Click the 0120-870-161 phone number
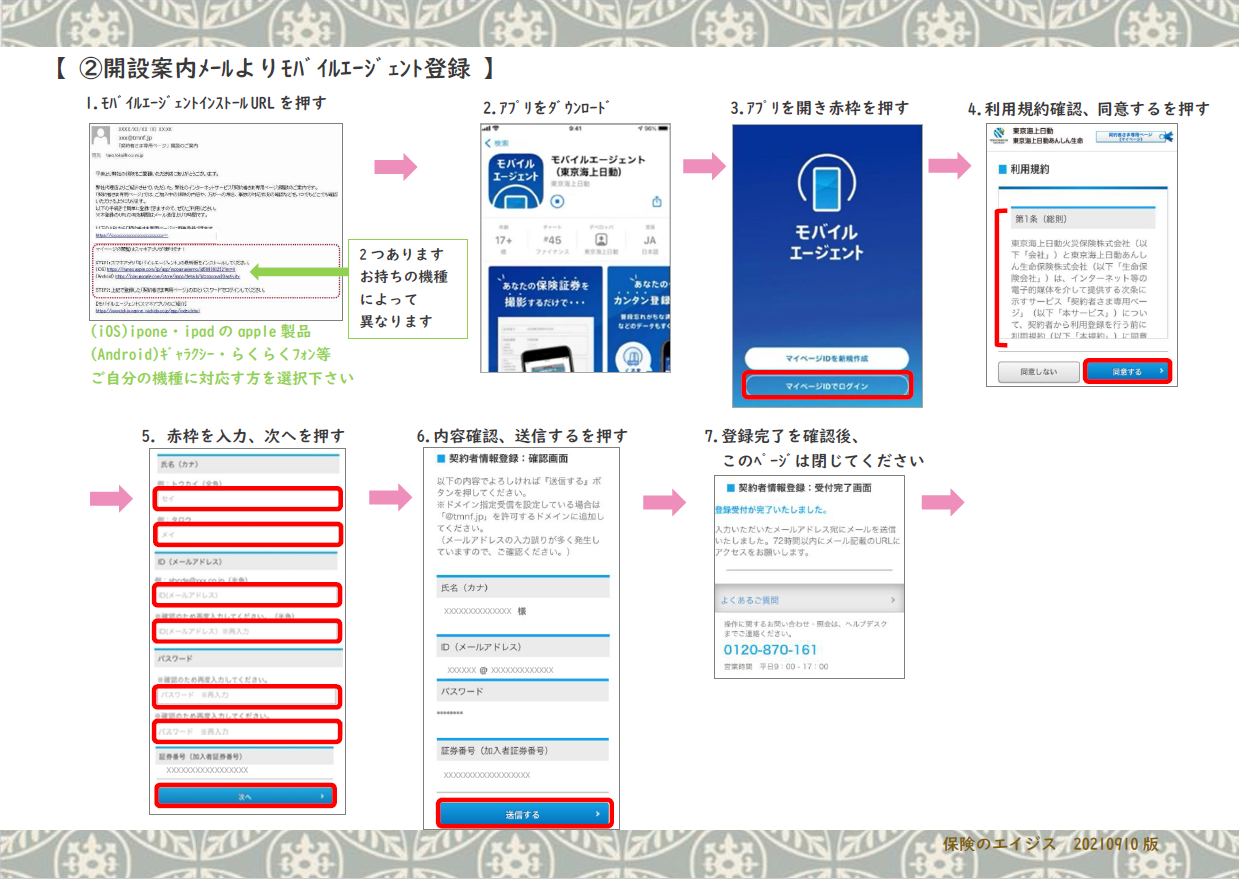 pos(770,649)
